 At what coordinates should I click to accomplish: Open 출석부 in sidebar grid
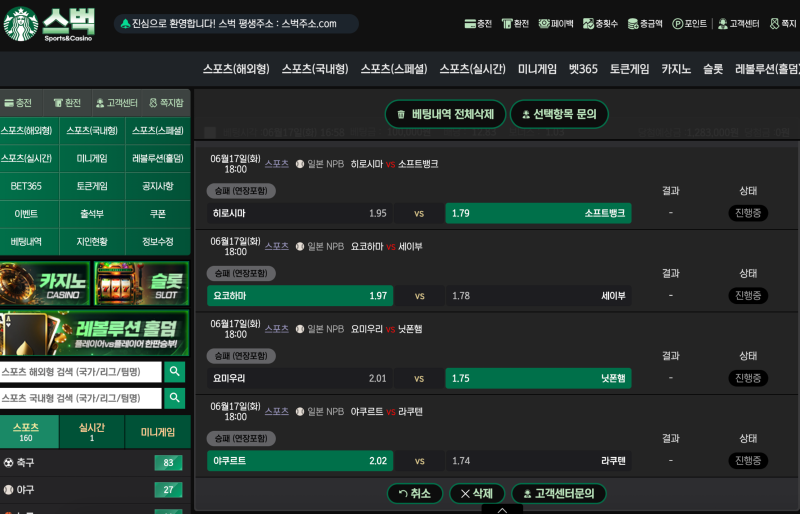[x=92, y=214]
